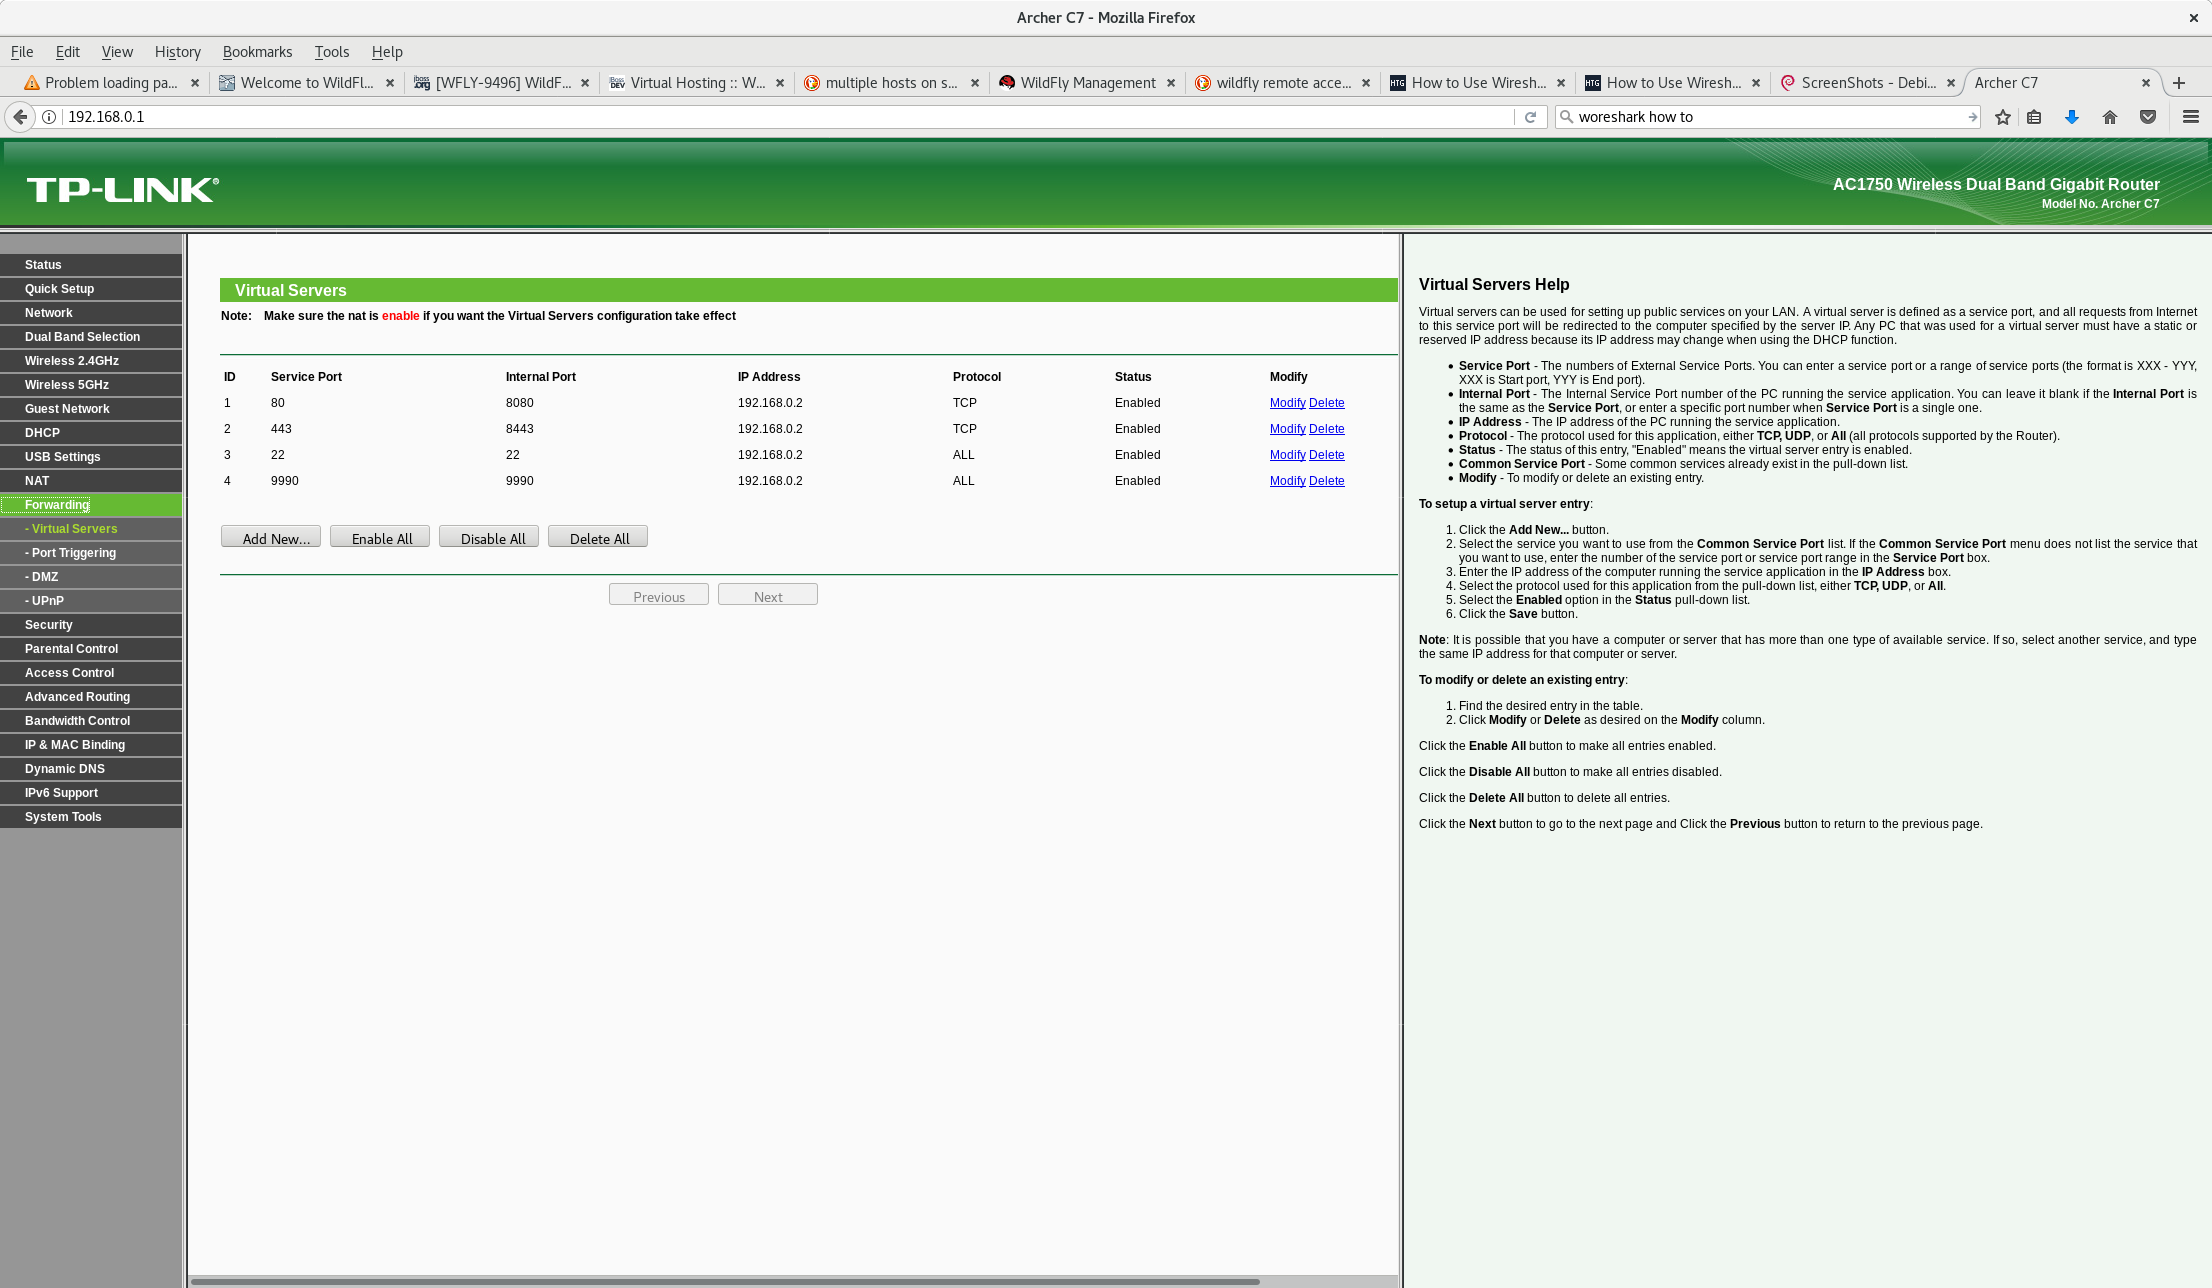2212x1288 pixels.
Task: Go to the Firefox home icon
Action: click(x=2110, y=117)
